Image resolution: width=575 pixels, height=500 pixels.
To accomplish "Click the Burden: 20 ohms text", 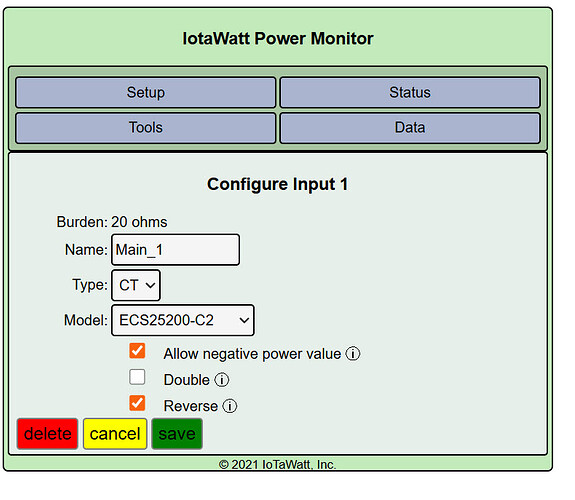I will point(112,222).
